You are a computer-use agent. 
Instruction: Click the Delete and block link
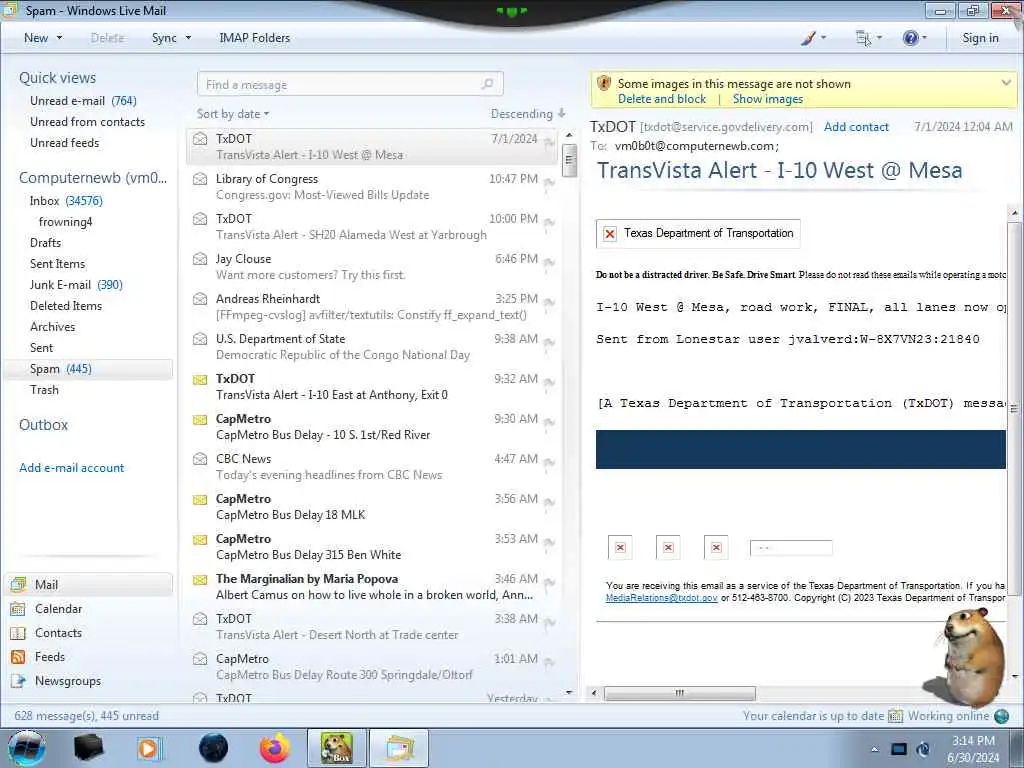[x=662, y=99]
